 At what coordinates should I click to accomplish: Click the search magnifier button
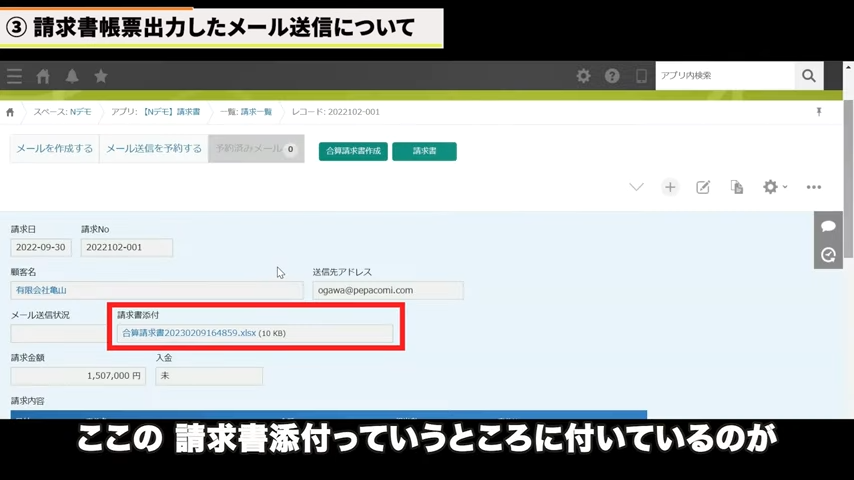click(x=809, y=76)
